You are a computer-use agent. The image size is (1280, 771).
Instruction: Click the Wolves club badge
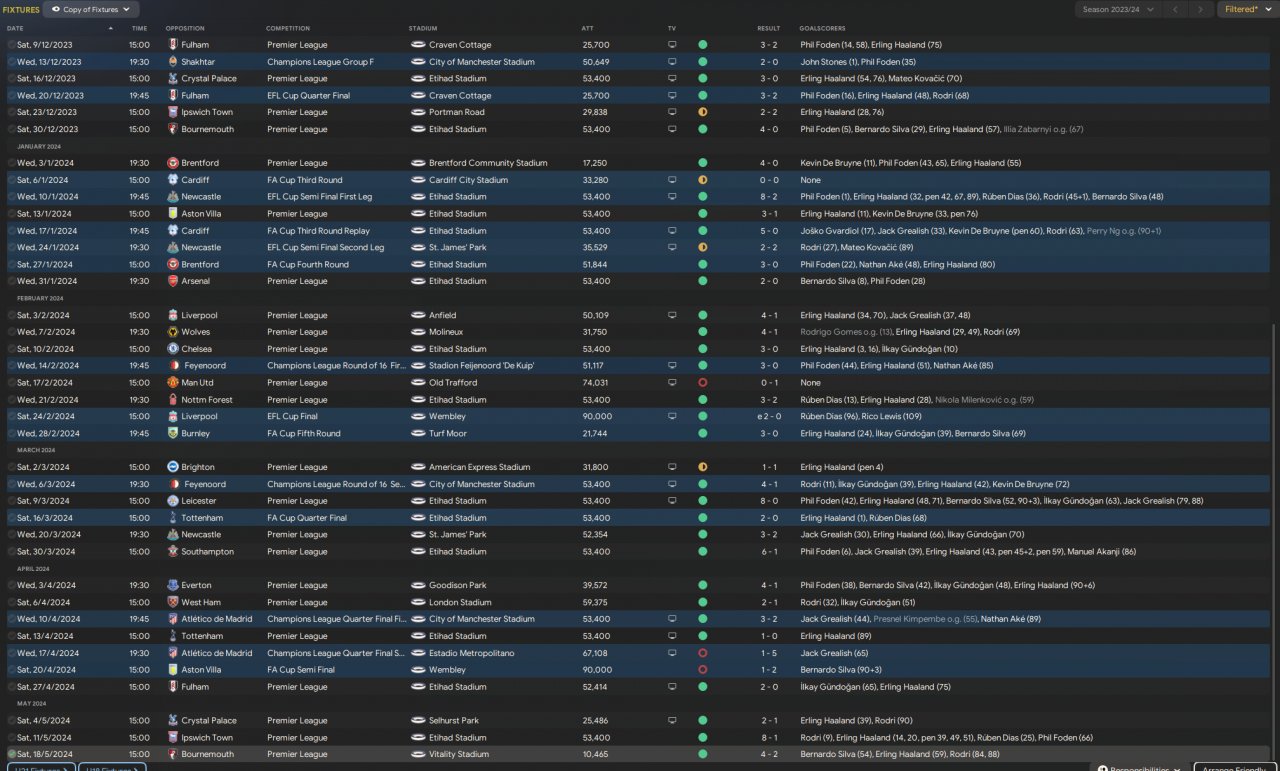[173, 332]
